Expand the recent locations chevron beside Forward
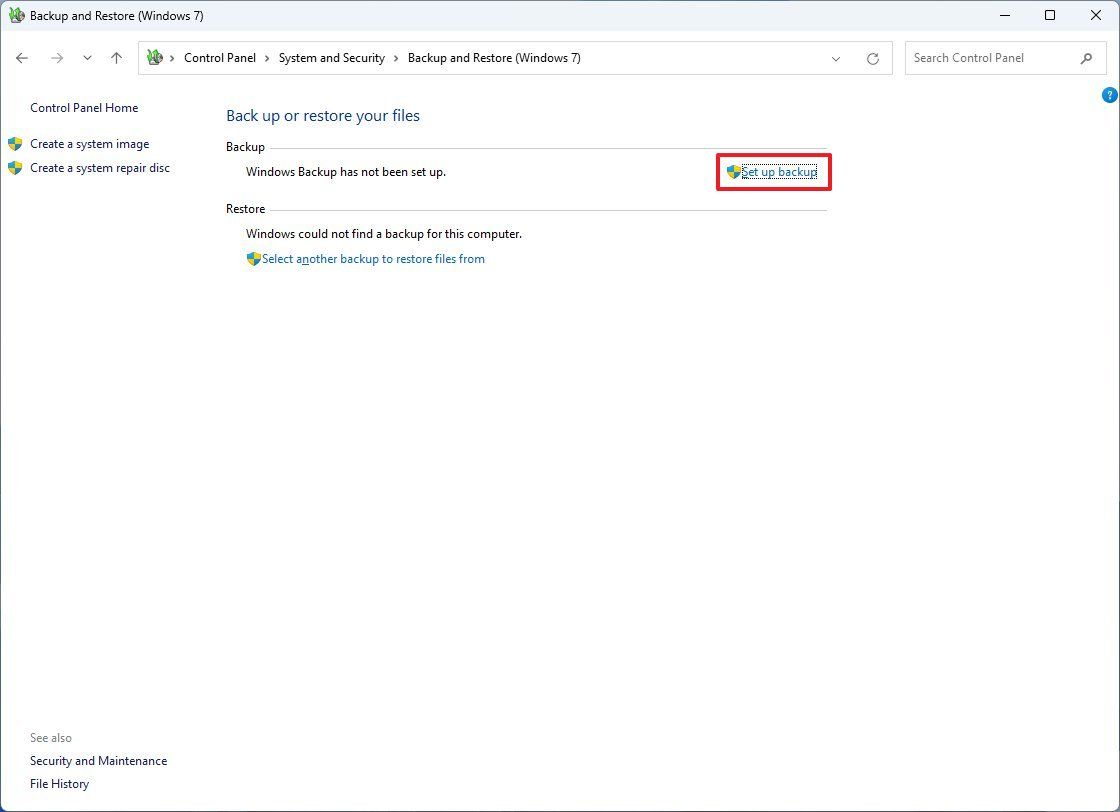This screenshot has width=1120, height=812. tap(87, 58)
